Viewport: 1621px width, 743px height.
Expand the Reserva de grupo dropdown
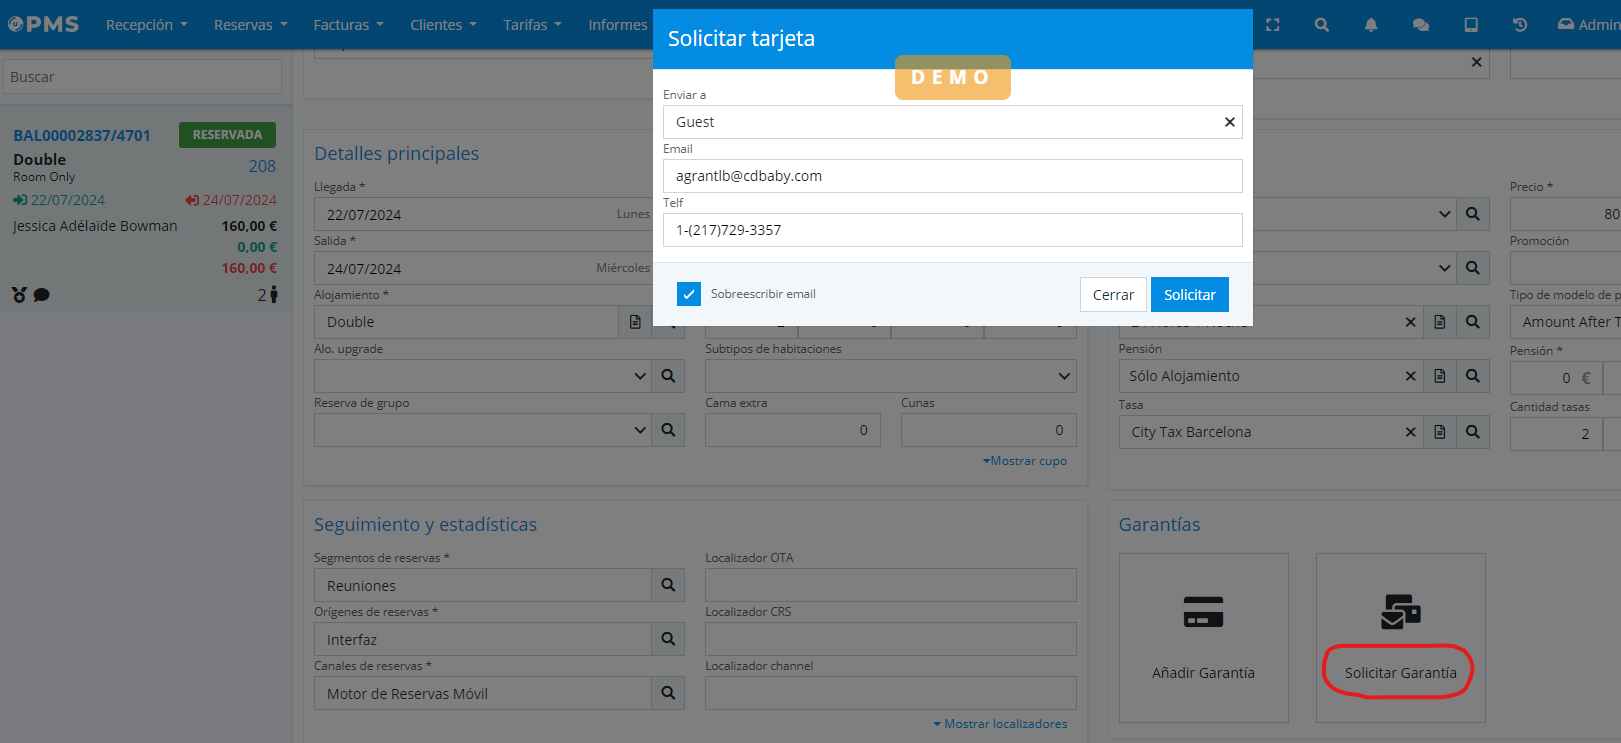pyautogui.click(x=640, y=430)
